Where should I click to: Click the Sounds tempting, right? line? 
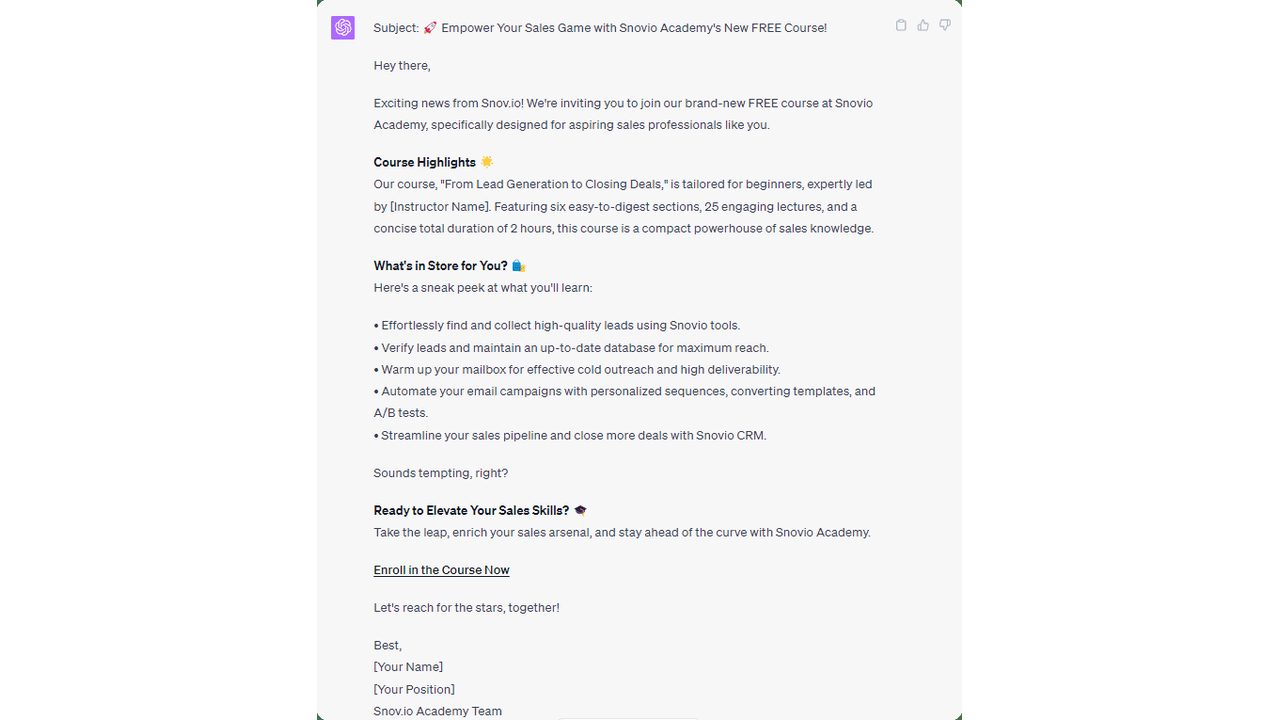pyautogui.click(x=441, y=473)
